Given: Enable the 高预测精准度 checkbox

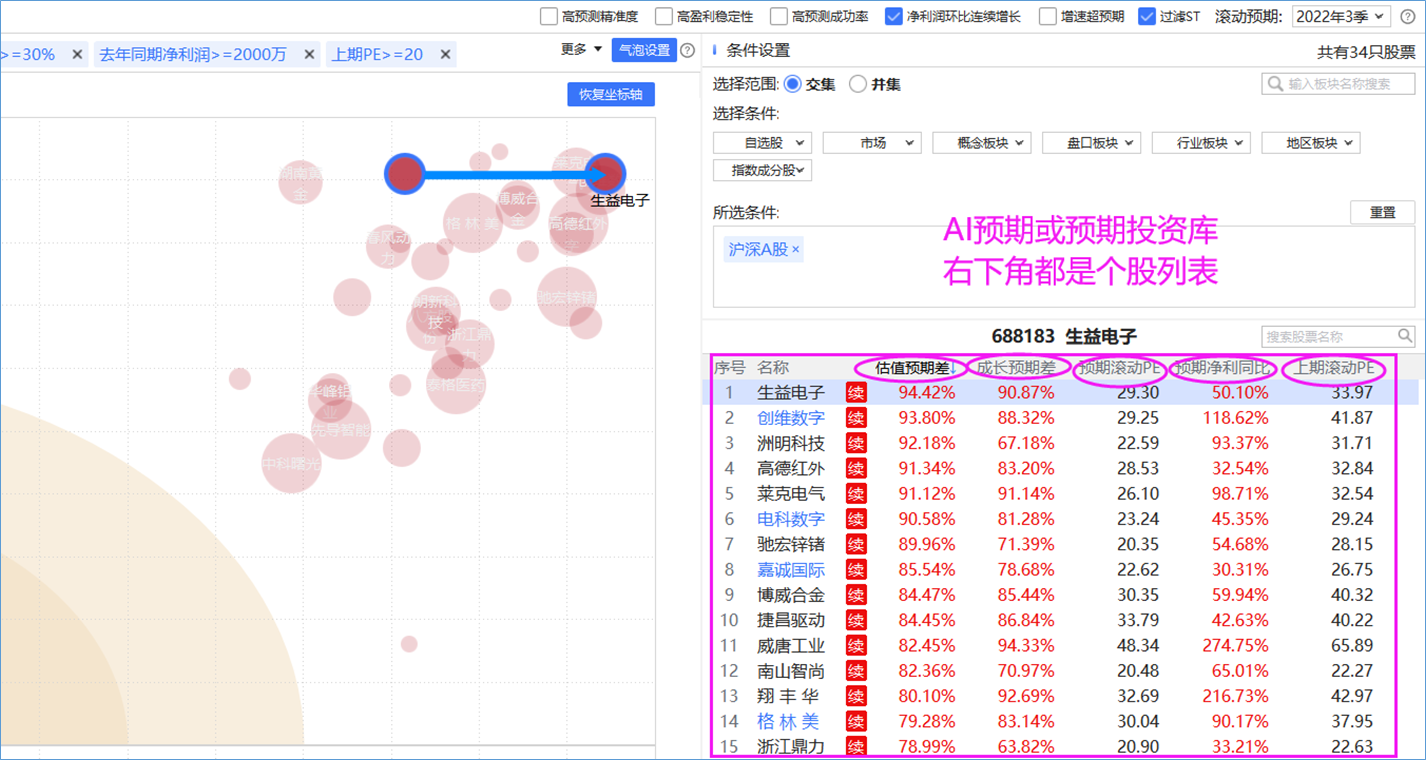Looking at the screenshot, I should (x=548, y=16).
